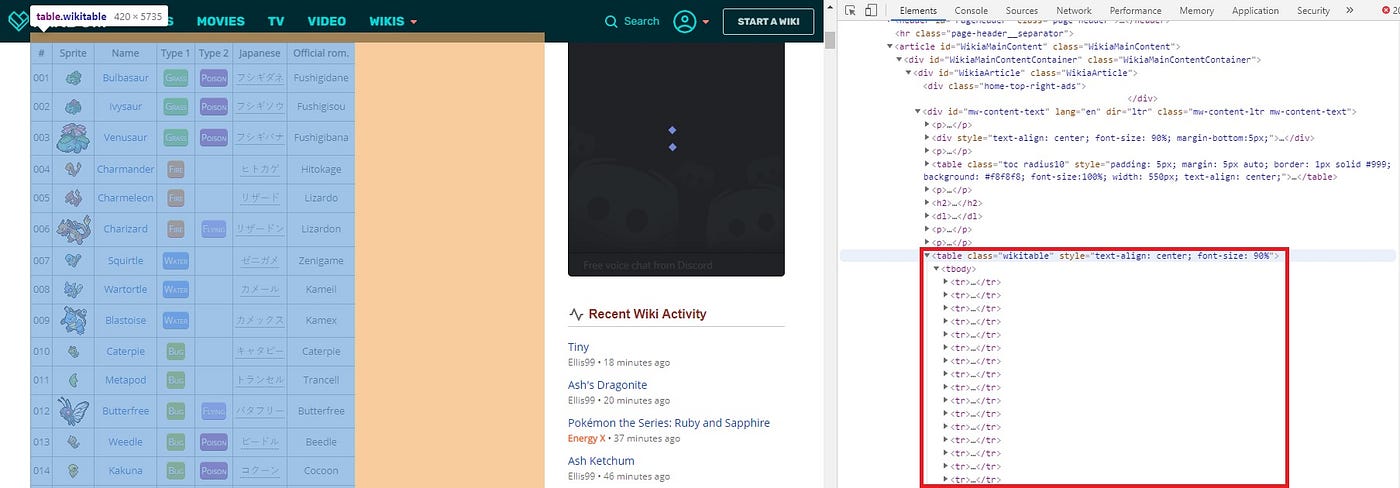1400x488 pixels.
Task: Collapse the tbody node
Action: coord(936,269)
